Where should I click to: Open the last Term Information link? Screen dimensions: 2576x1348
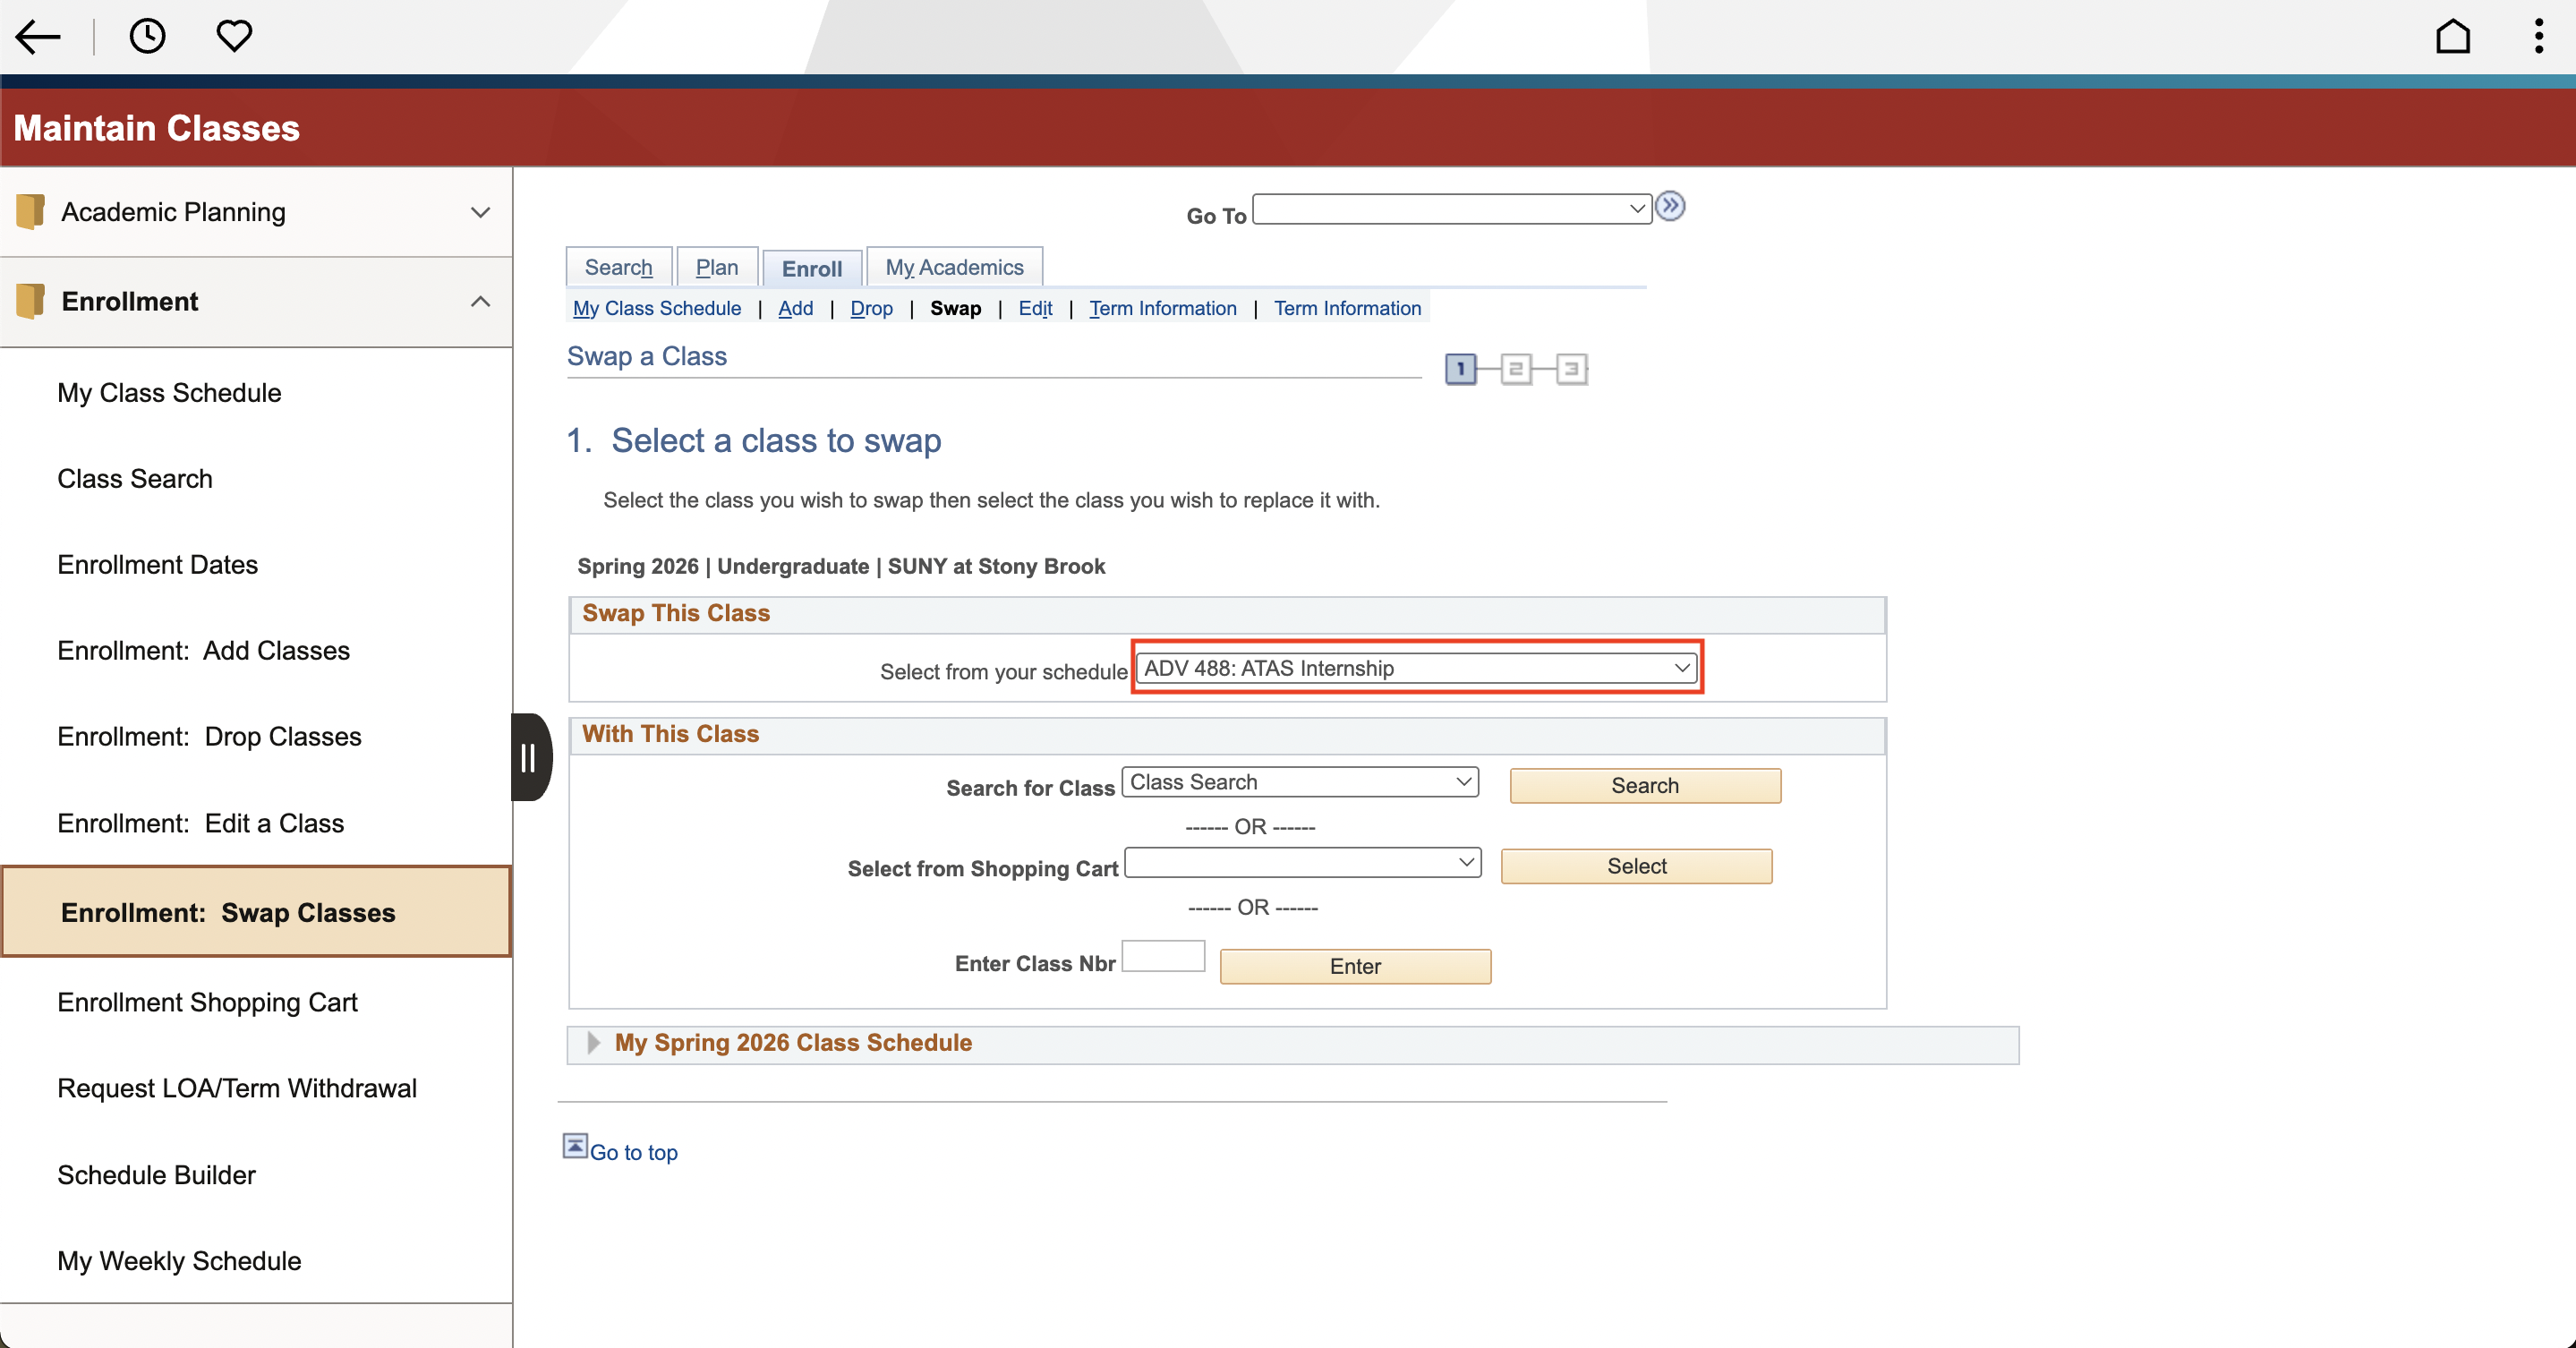[1346, 308]
